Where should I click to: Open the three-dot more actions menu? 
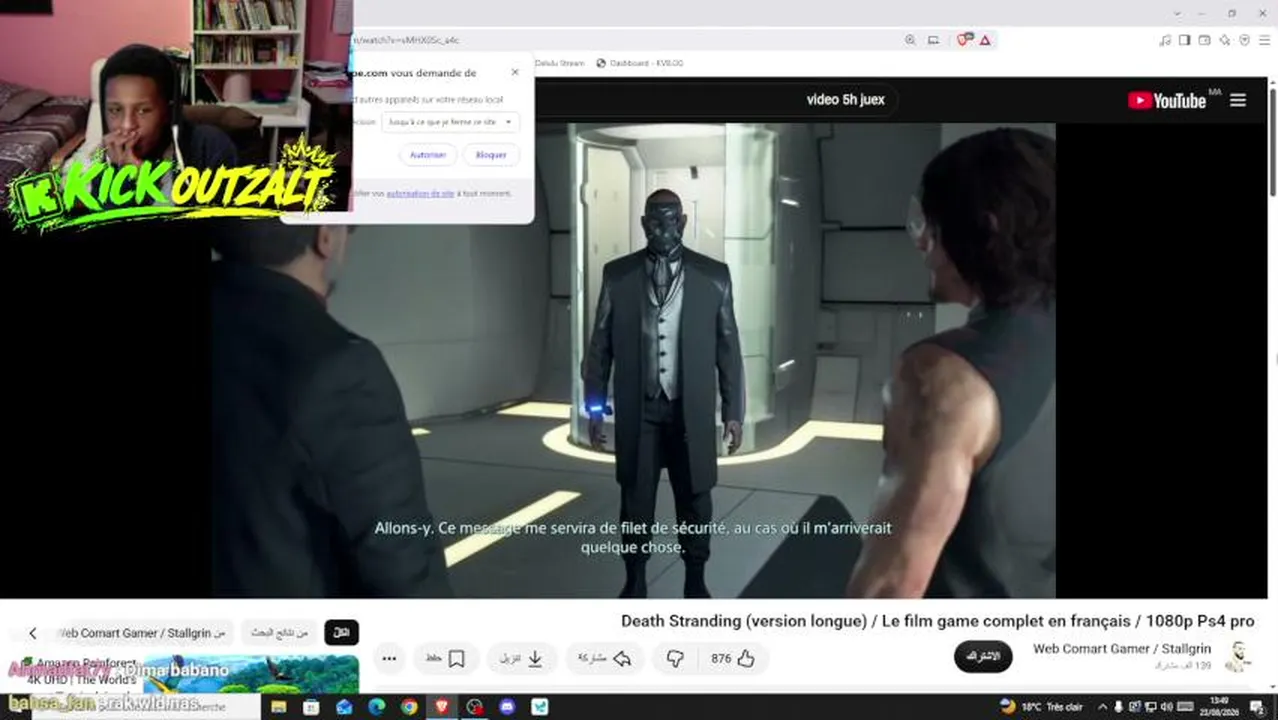[x=389, y=658]
